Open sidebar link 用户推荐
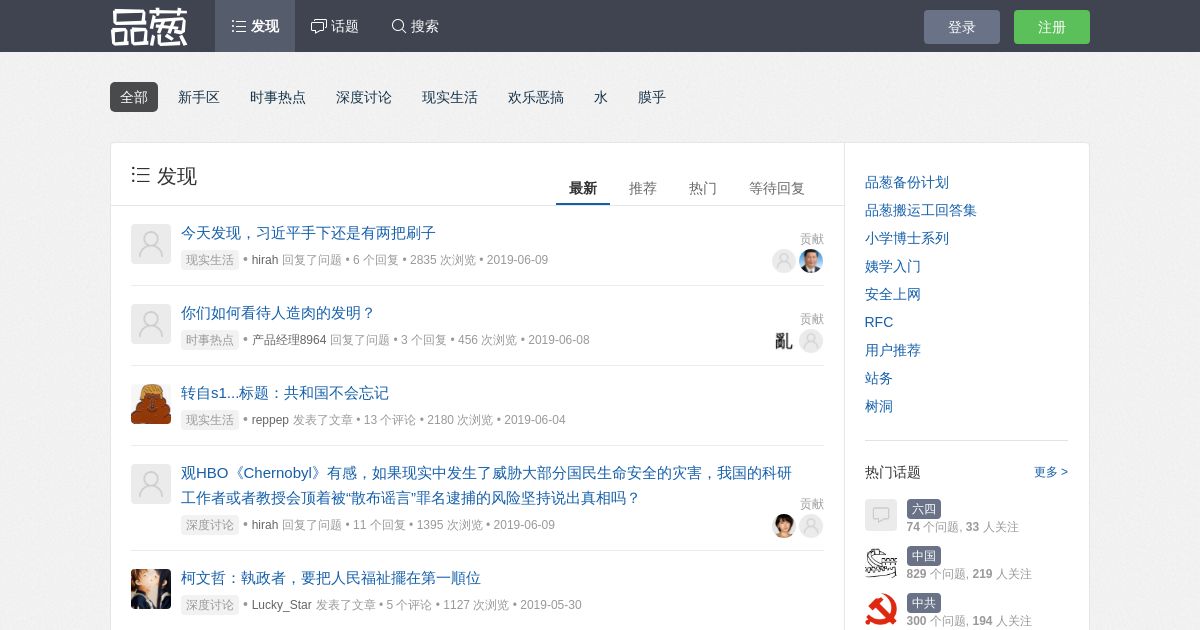The width and height of the screenshot is (1200, 630). click(893, 350)
